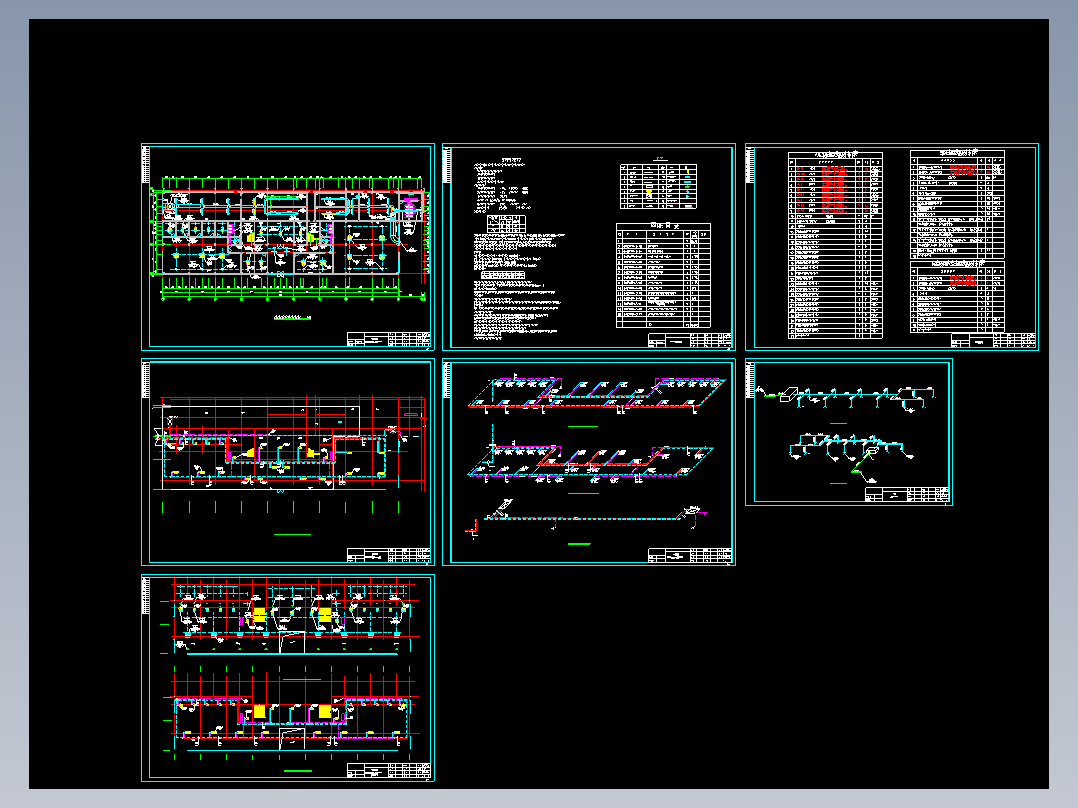Click the large materials table on the notes sheet
This screenshot has width=1078, height=808.
coord(663,275)
